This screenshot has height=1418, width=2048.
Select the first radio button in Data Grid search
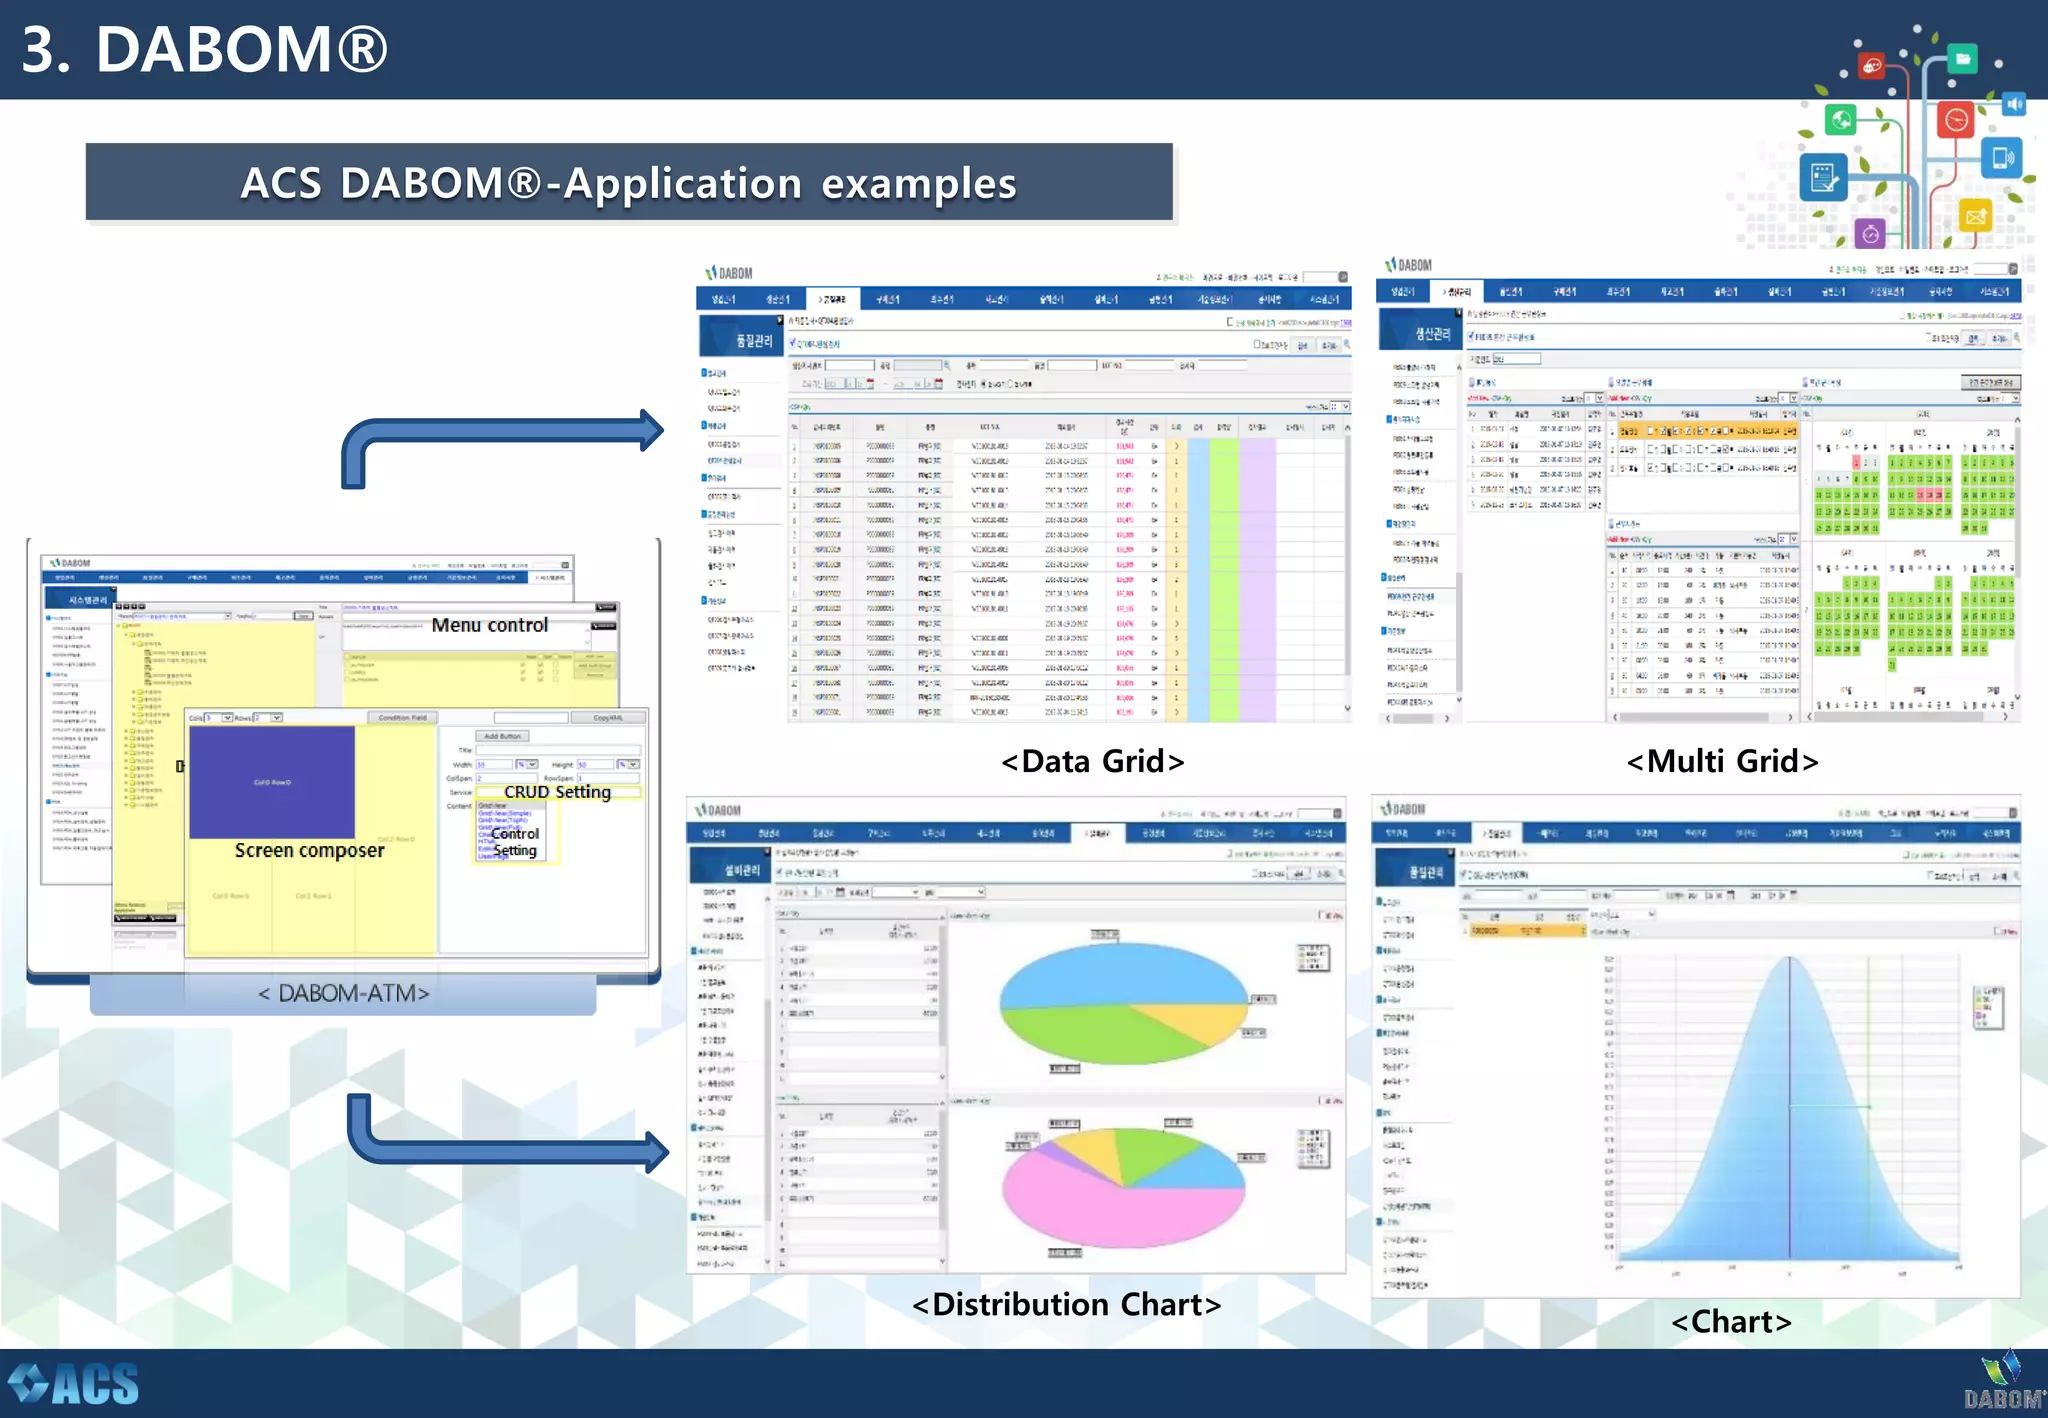tap(984, 384)
